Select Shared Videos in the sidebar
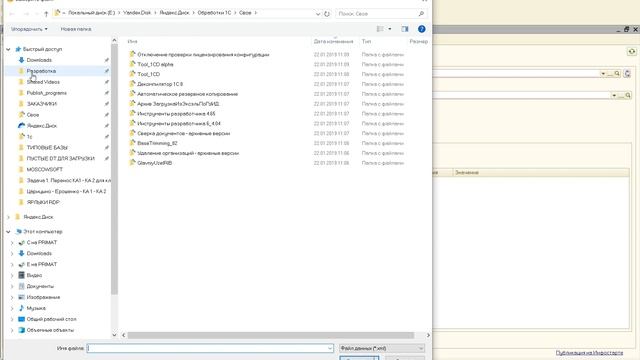Image resolution: width=640 pixels, height=360 pixels. pyautogui.click(x=43, y=82)
